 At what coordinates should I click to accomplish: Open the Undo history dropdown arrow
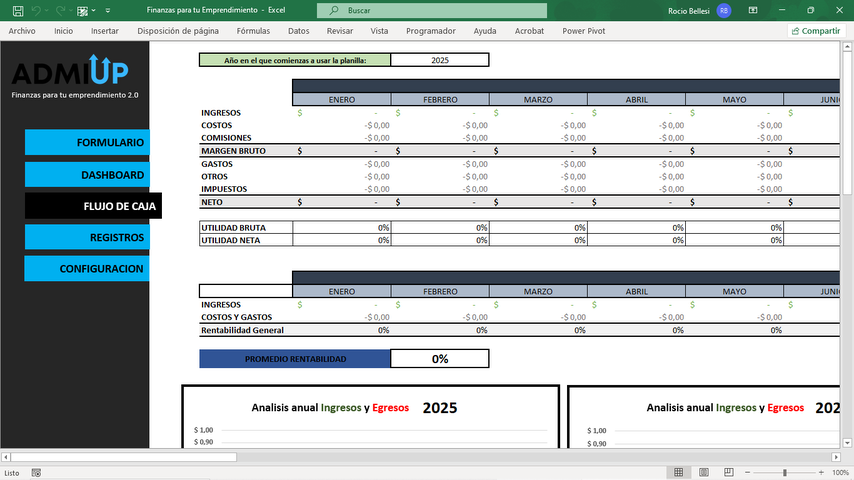(x=46, y=10)
